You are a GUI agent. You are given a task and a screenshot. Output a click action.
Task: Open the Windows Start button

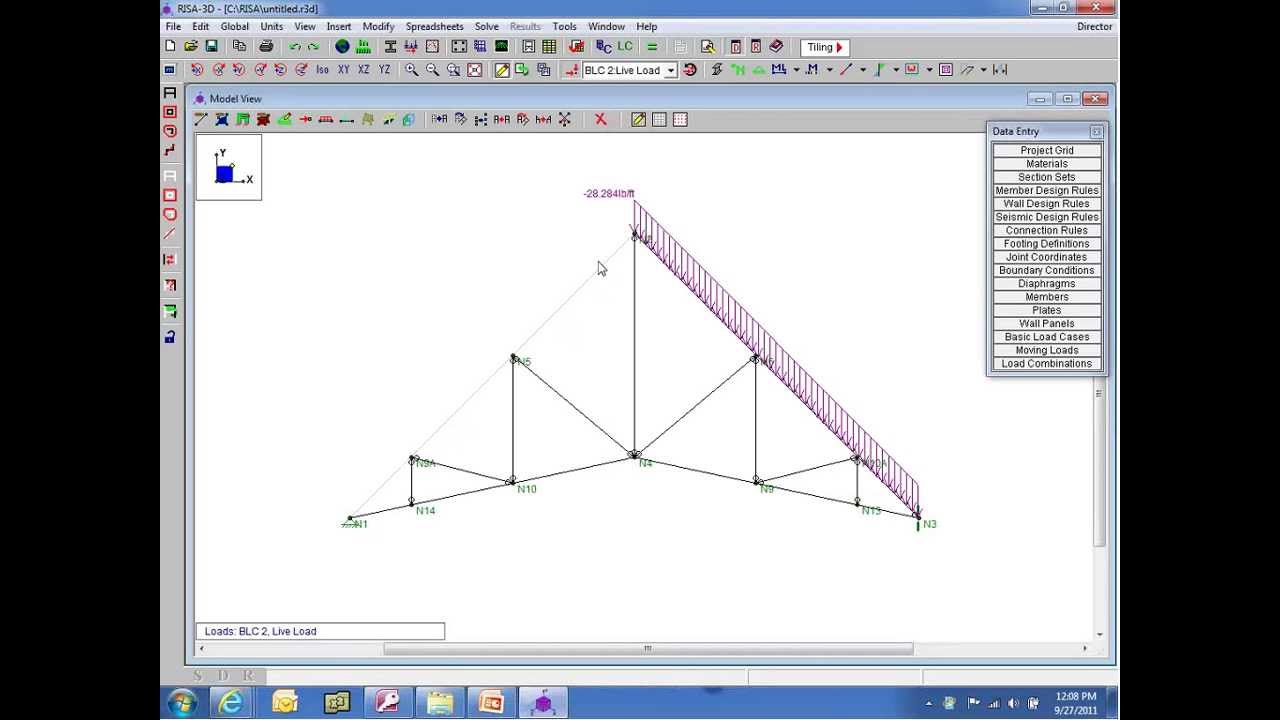tap(182, 703)
